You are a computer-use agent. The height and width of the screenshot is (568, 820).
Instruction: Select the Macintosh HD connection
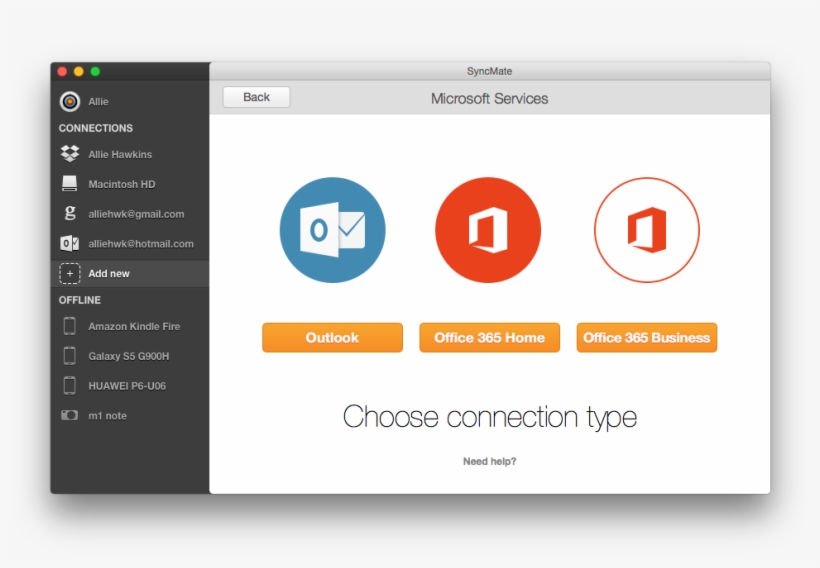click(x=130, y=184)
